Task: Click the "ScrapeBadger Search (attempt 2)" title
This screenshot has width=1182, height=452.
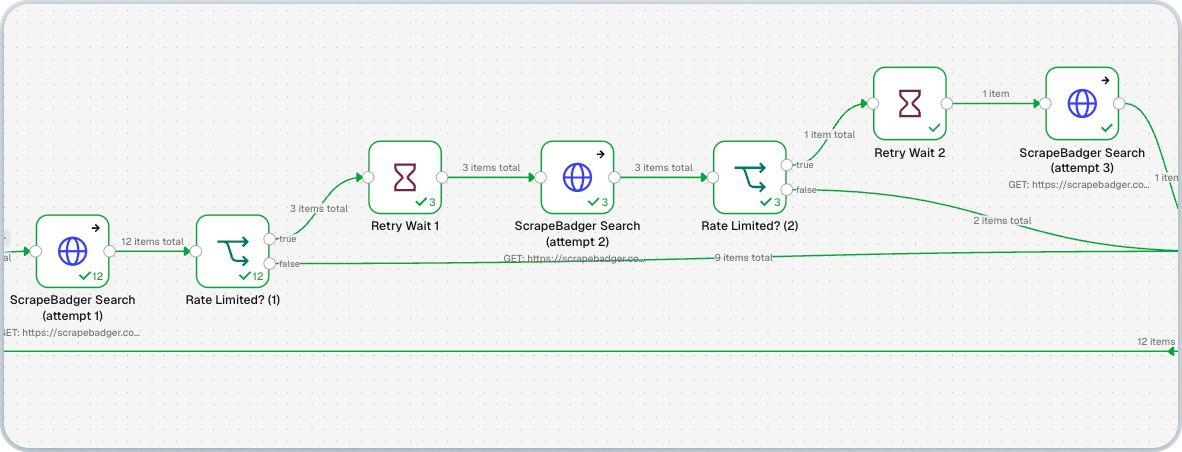Action: click(577, 234)
